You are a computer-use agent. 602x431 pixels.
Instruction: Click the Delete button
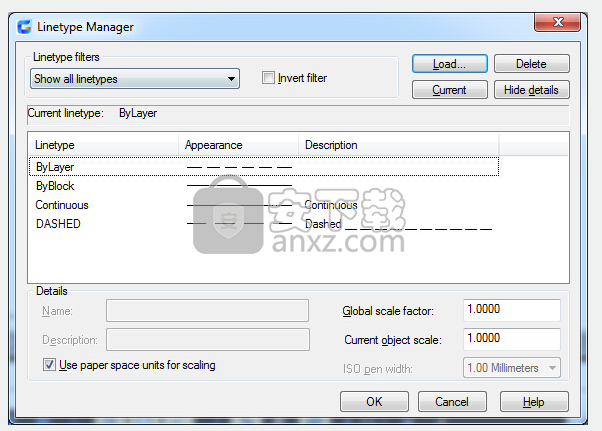pyautogui.click(x=531, y=64)
